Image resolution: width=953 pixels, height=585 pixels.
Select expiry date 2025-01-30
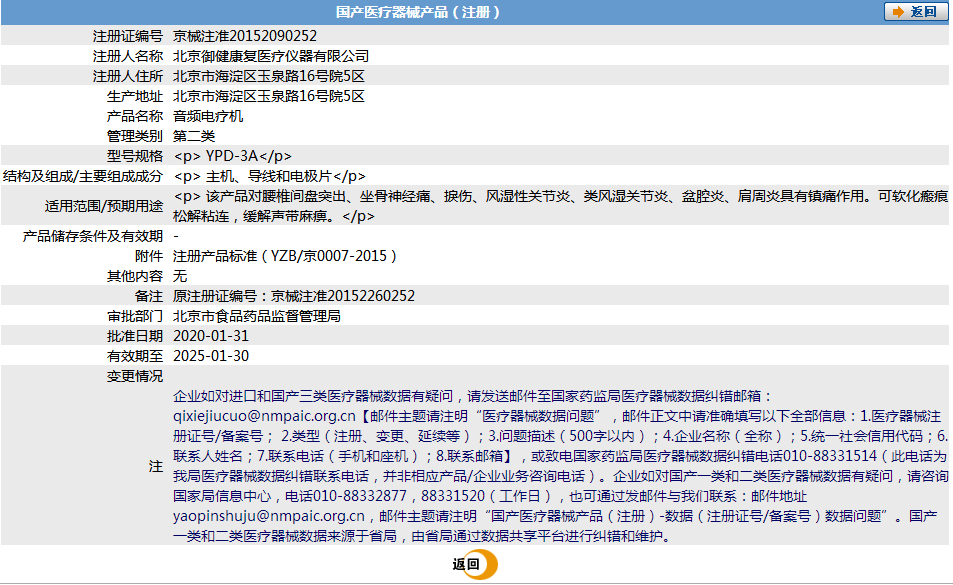211,356
